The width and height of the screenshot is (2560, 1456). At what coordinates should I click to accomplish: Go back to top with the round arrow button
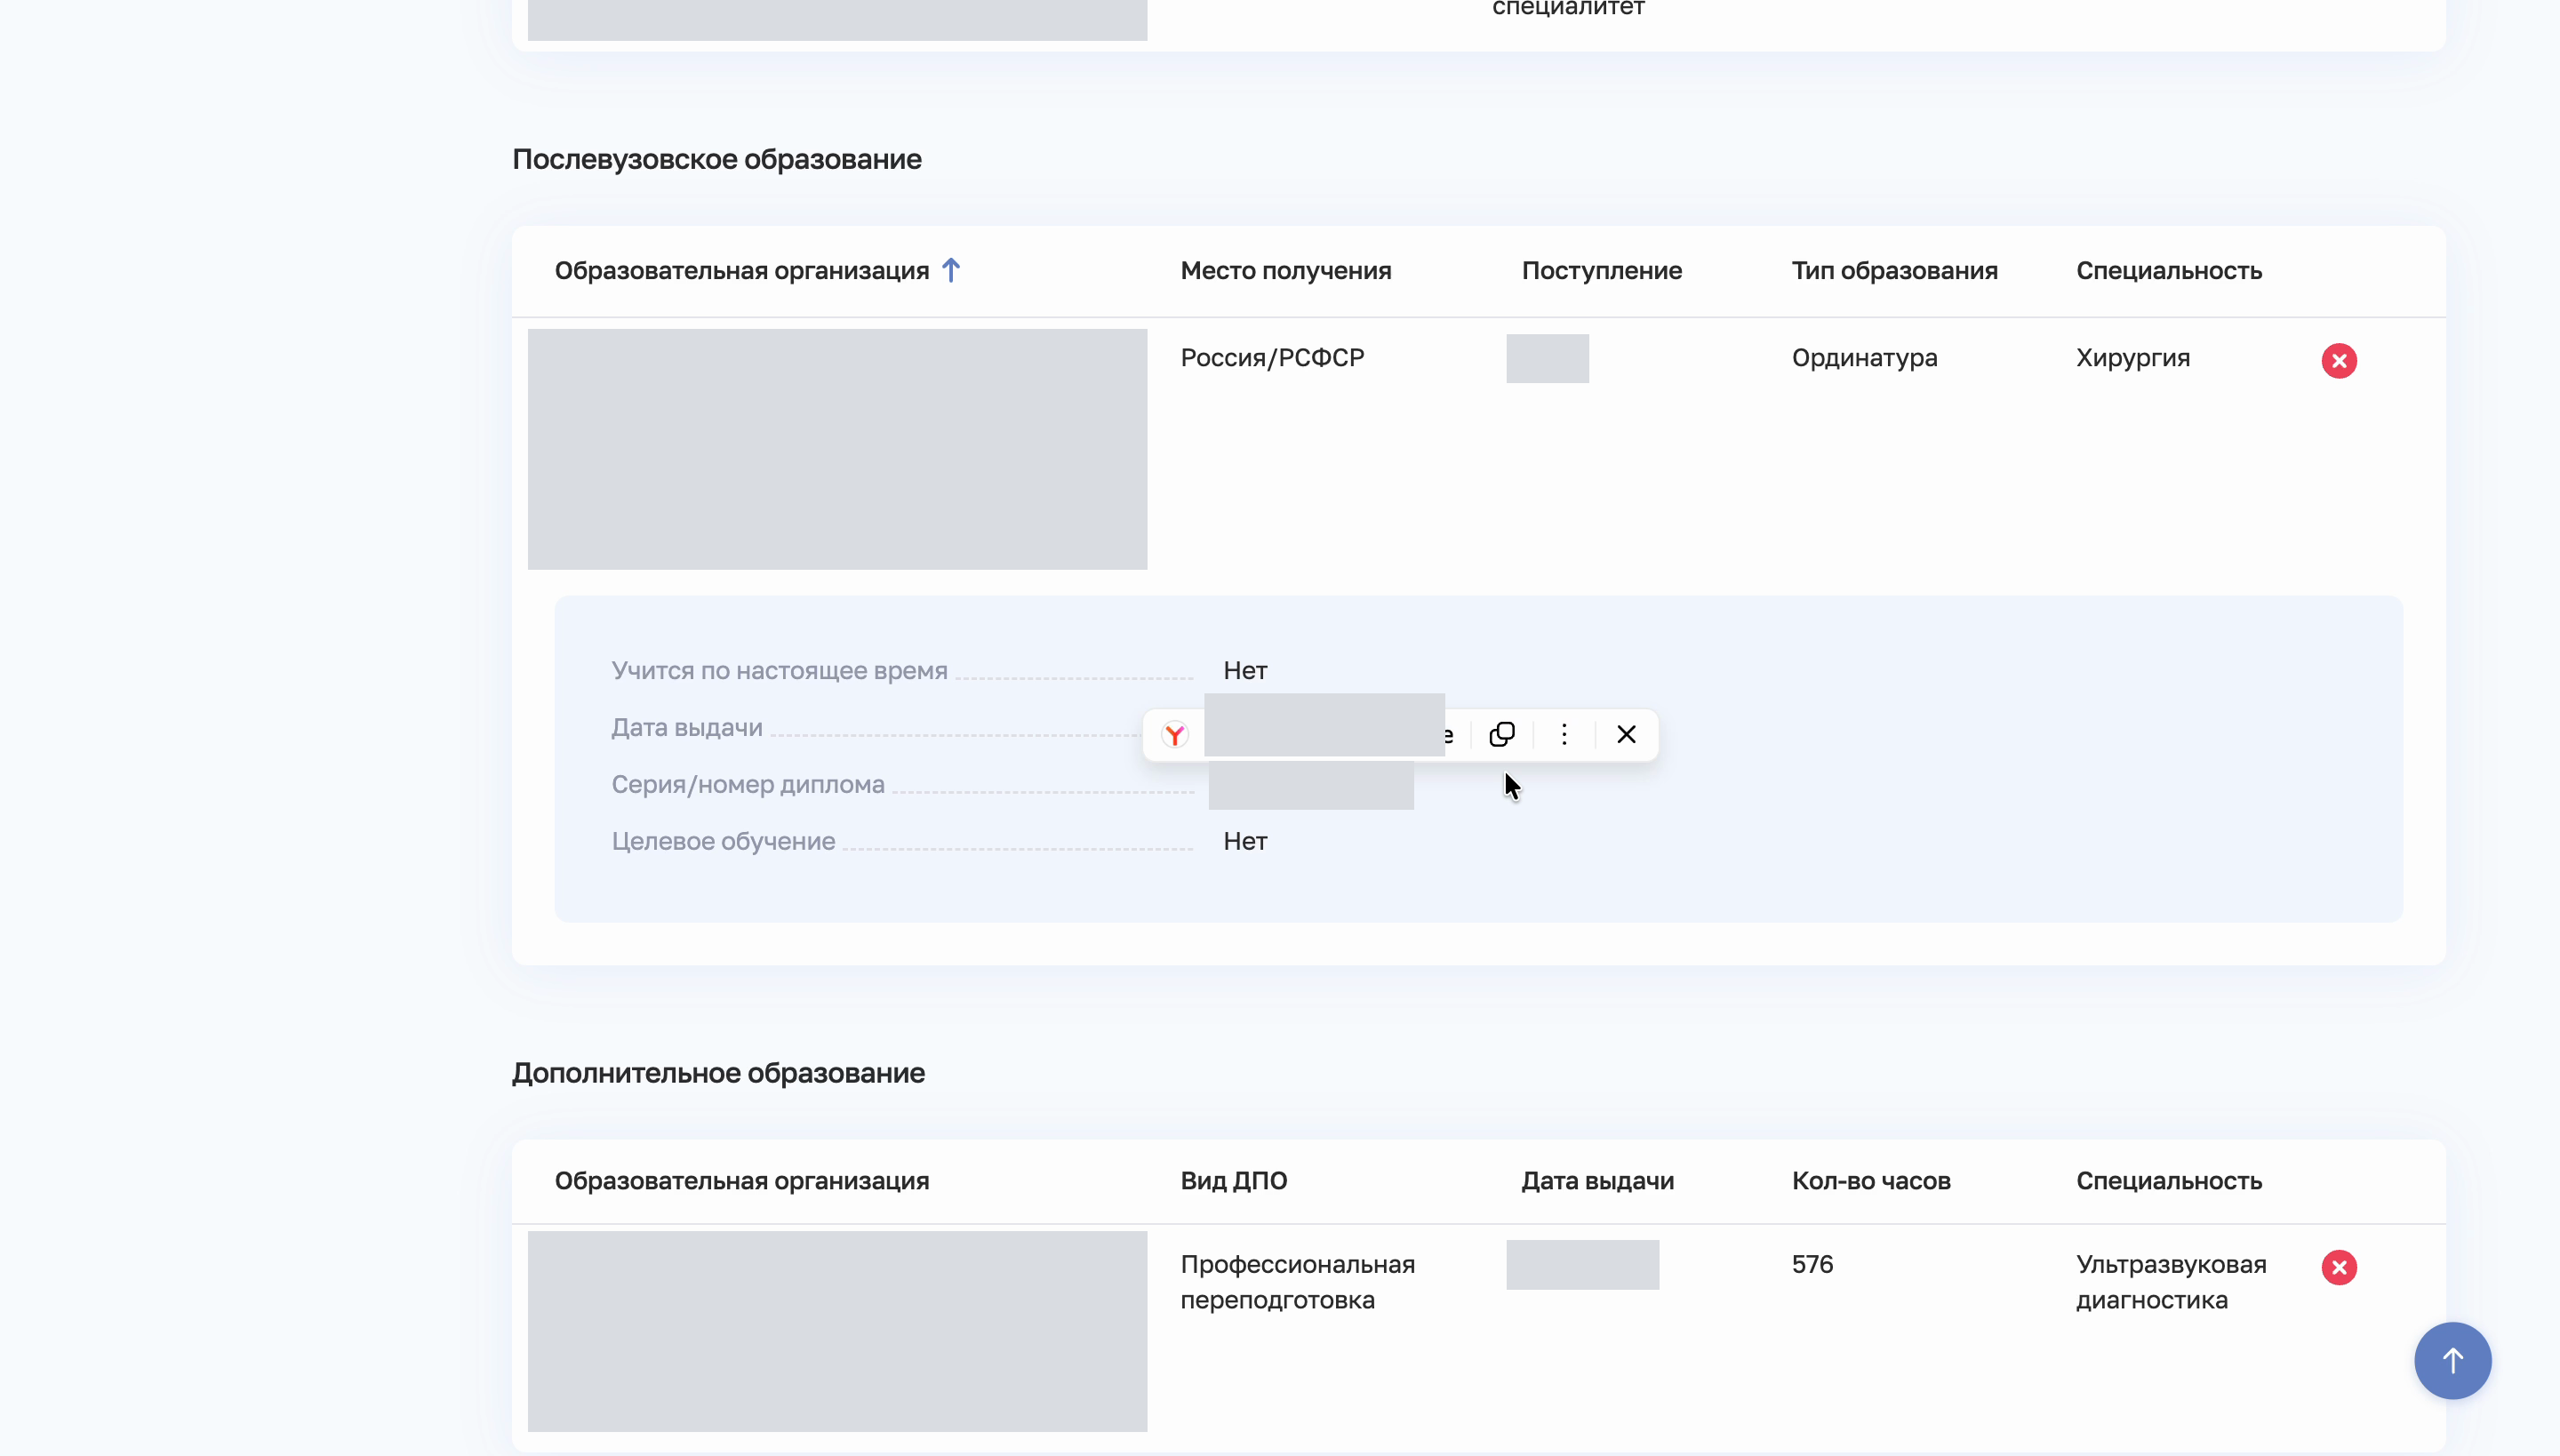2452,1360
